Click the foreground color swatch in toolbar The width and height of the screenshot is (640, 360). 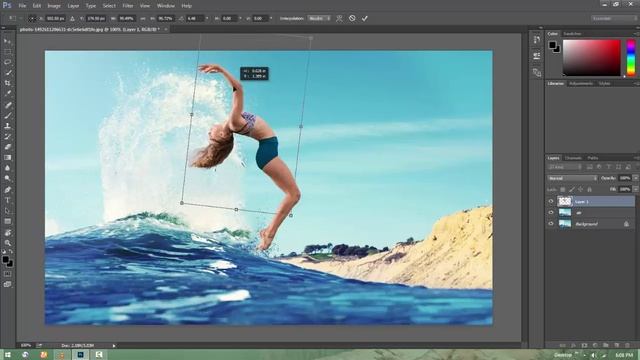pyautogui.click(x=5, y=260)
